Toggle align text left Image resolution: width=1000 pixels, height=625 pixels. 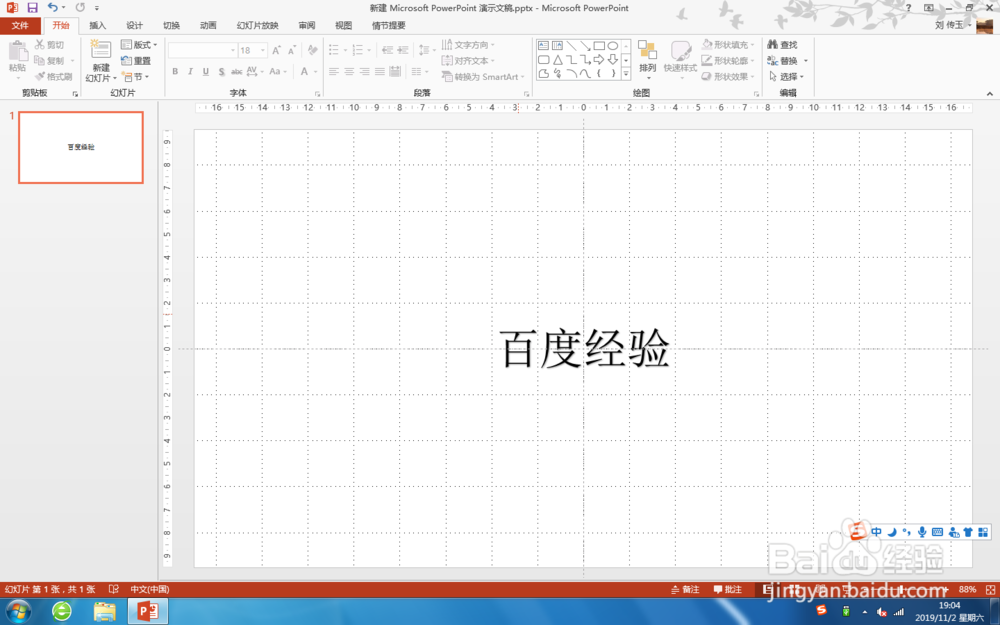pyautogui.click(x=334, y=71)
